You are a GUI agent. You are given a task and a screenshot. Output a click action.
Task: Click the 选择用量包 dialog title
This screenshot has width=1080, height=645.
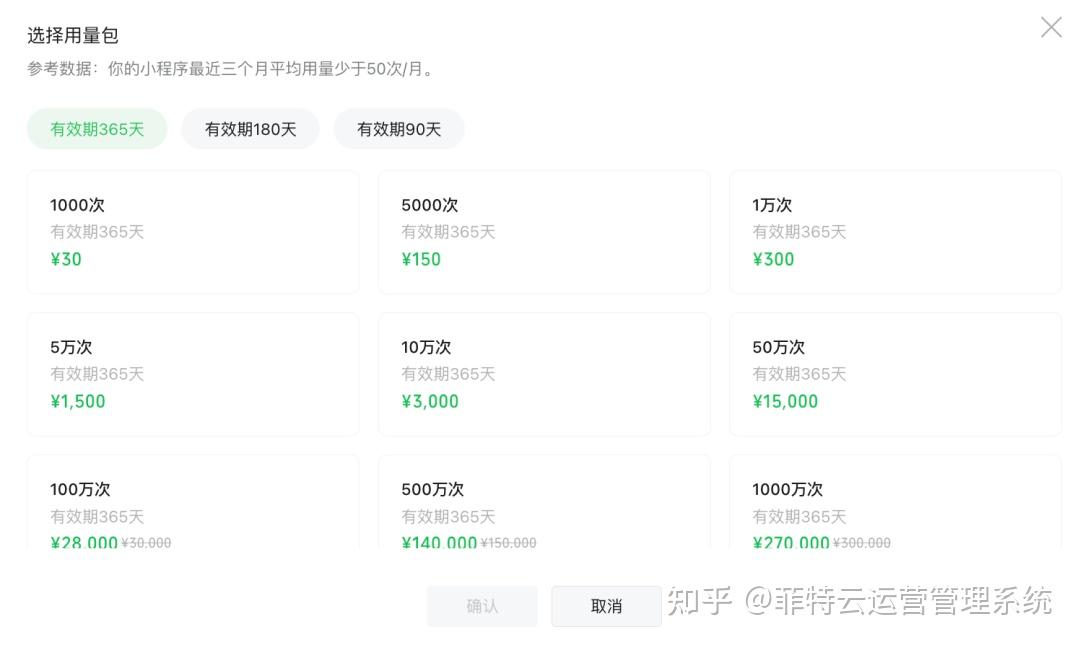[x=73, y=36]
